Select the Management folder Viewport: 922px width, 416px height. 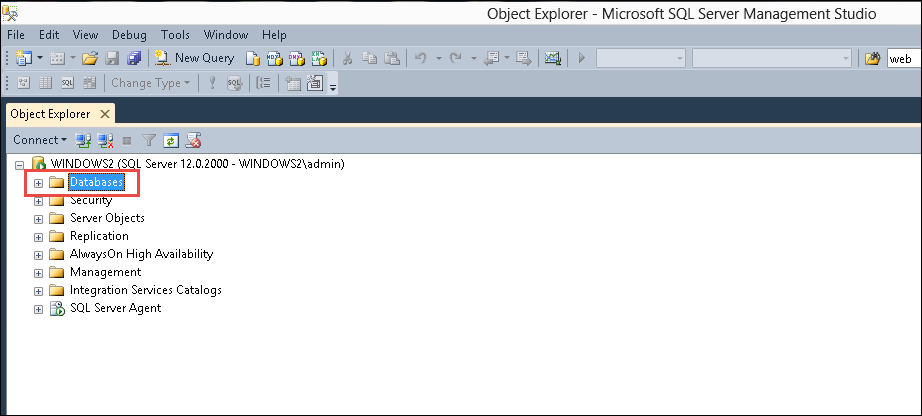point(105,272)
